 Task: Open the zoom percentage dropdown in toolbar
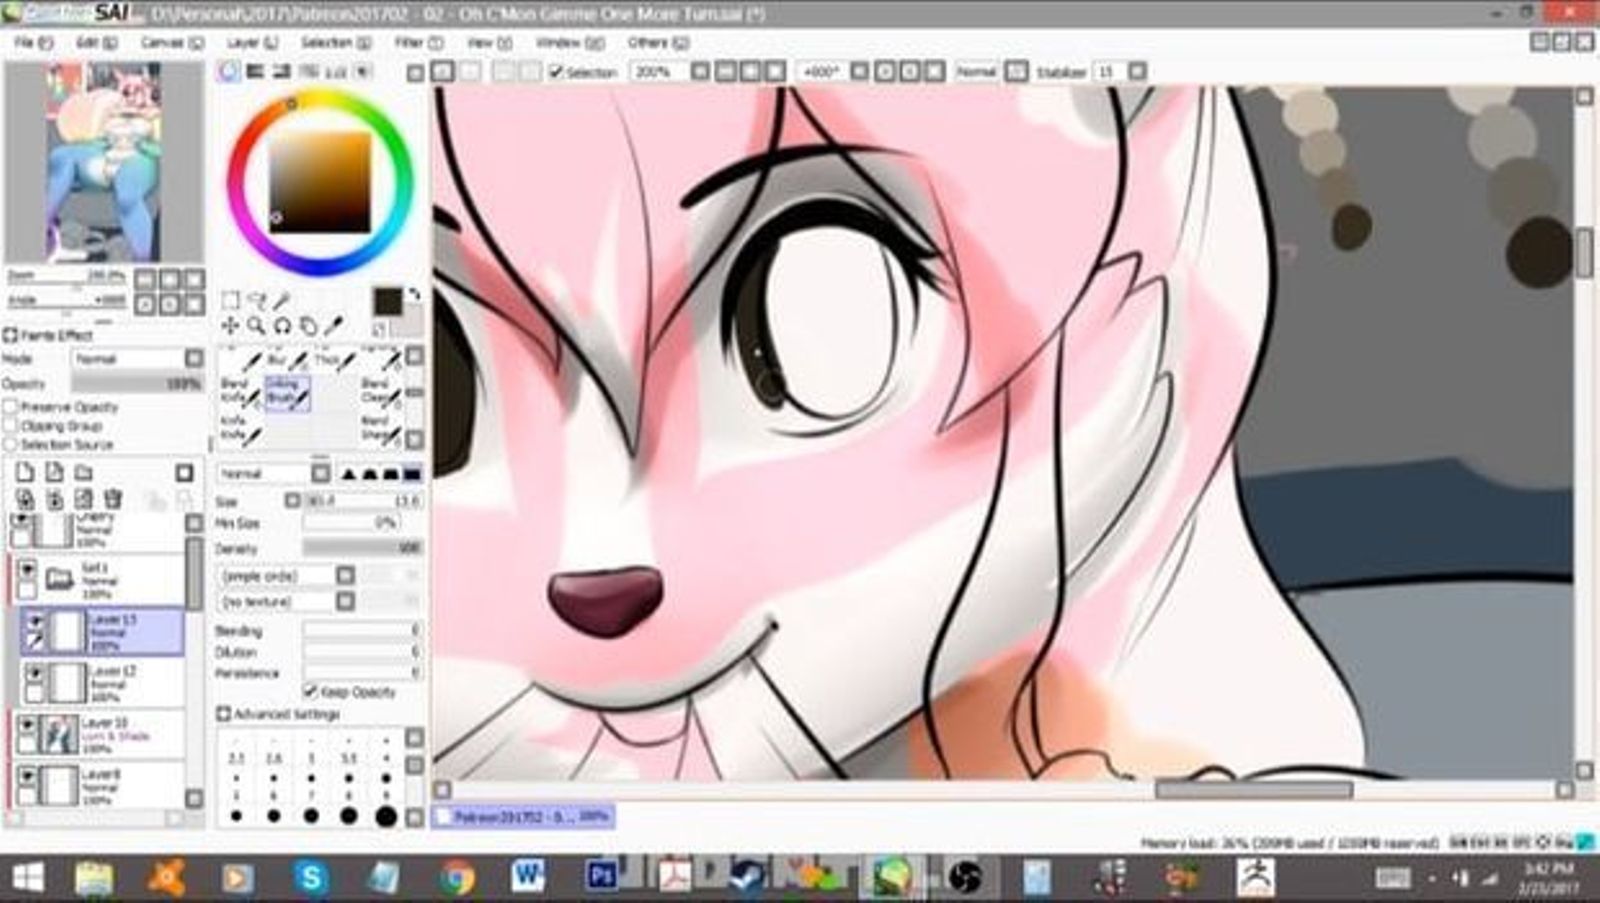point(700,72)
